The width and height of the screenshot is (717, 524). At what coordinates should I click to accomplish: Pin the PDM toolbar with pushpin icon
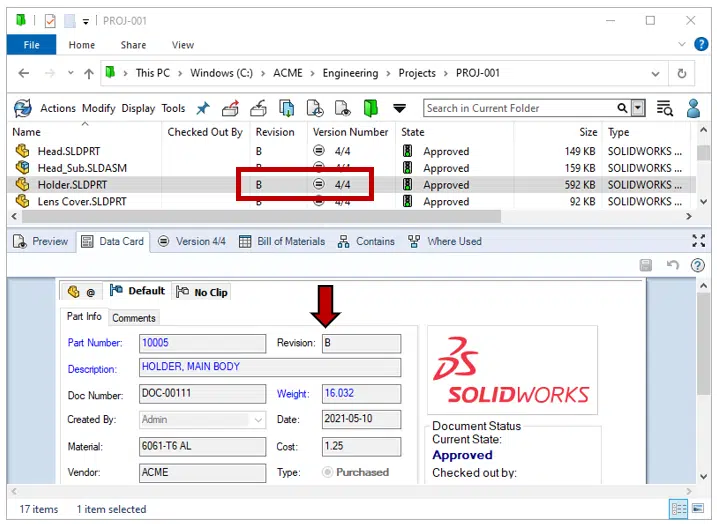click(203, 108)
